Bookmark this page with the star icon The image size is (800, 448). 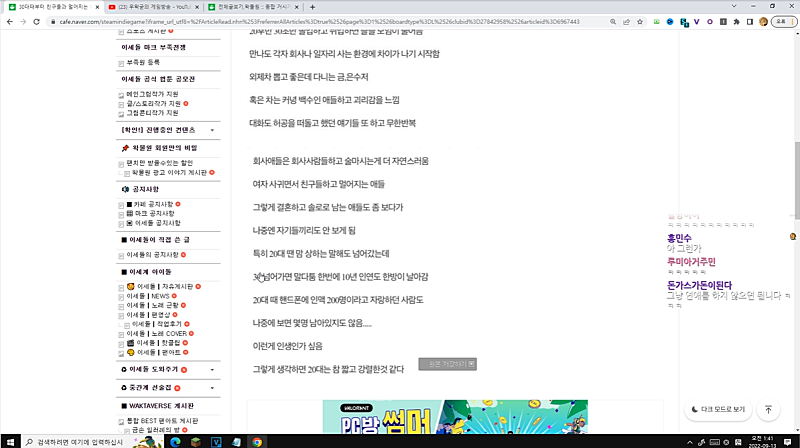(640, 22)
